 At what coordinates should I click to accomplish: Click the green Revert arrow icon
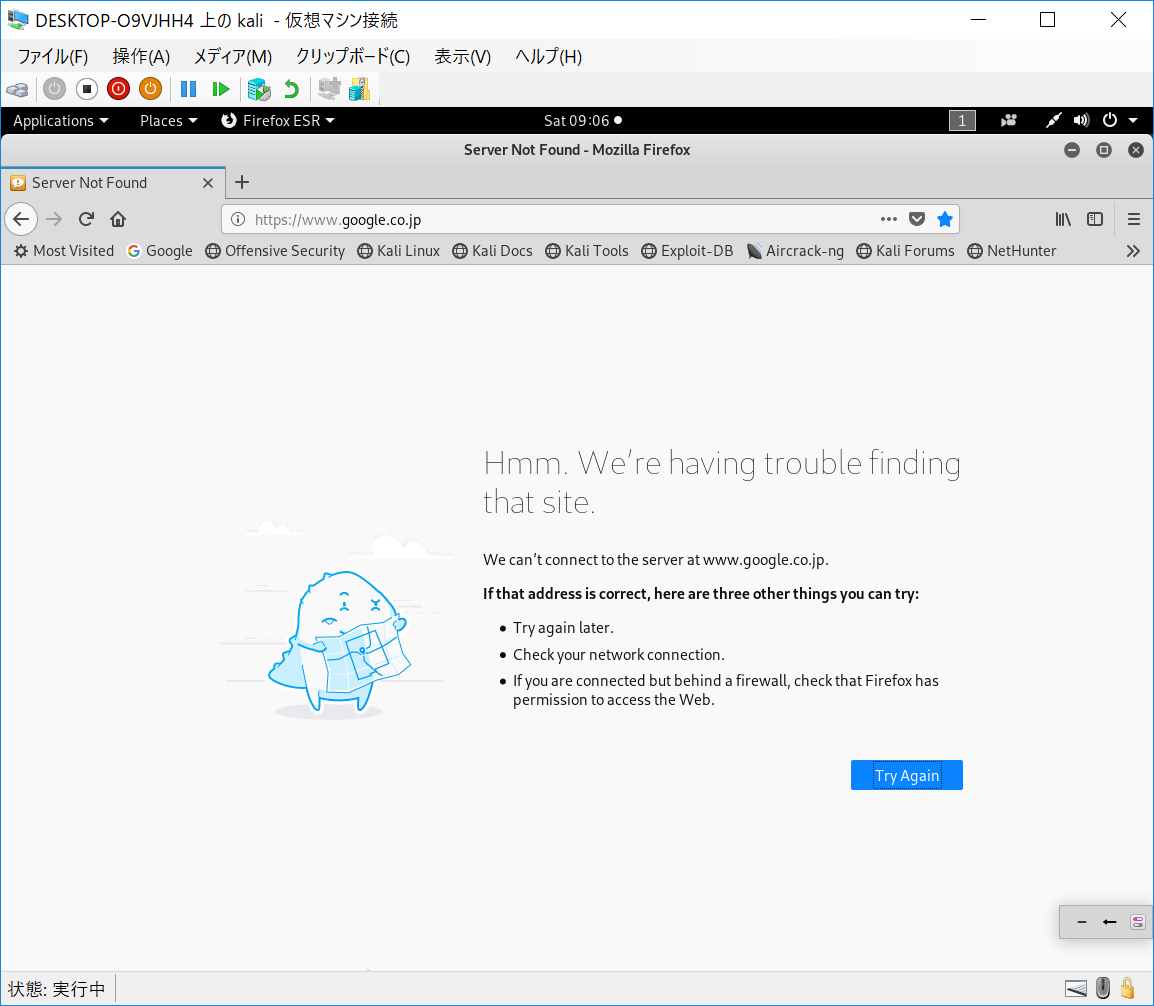(291, 89)
